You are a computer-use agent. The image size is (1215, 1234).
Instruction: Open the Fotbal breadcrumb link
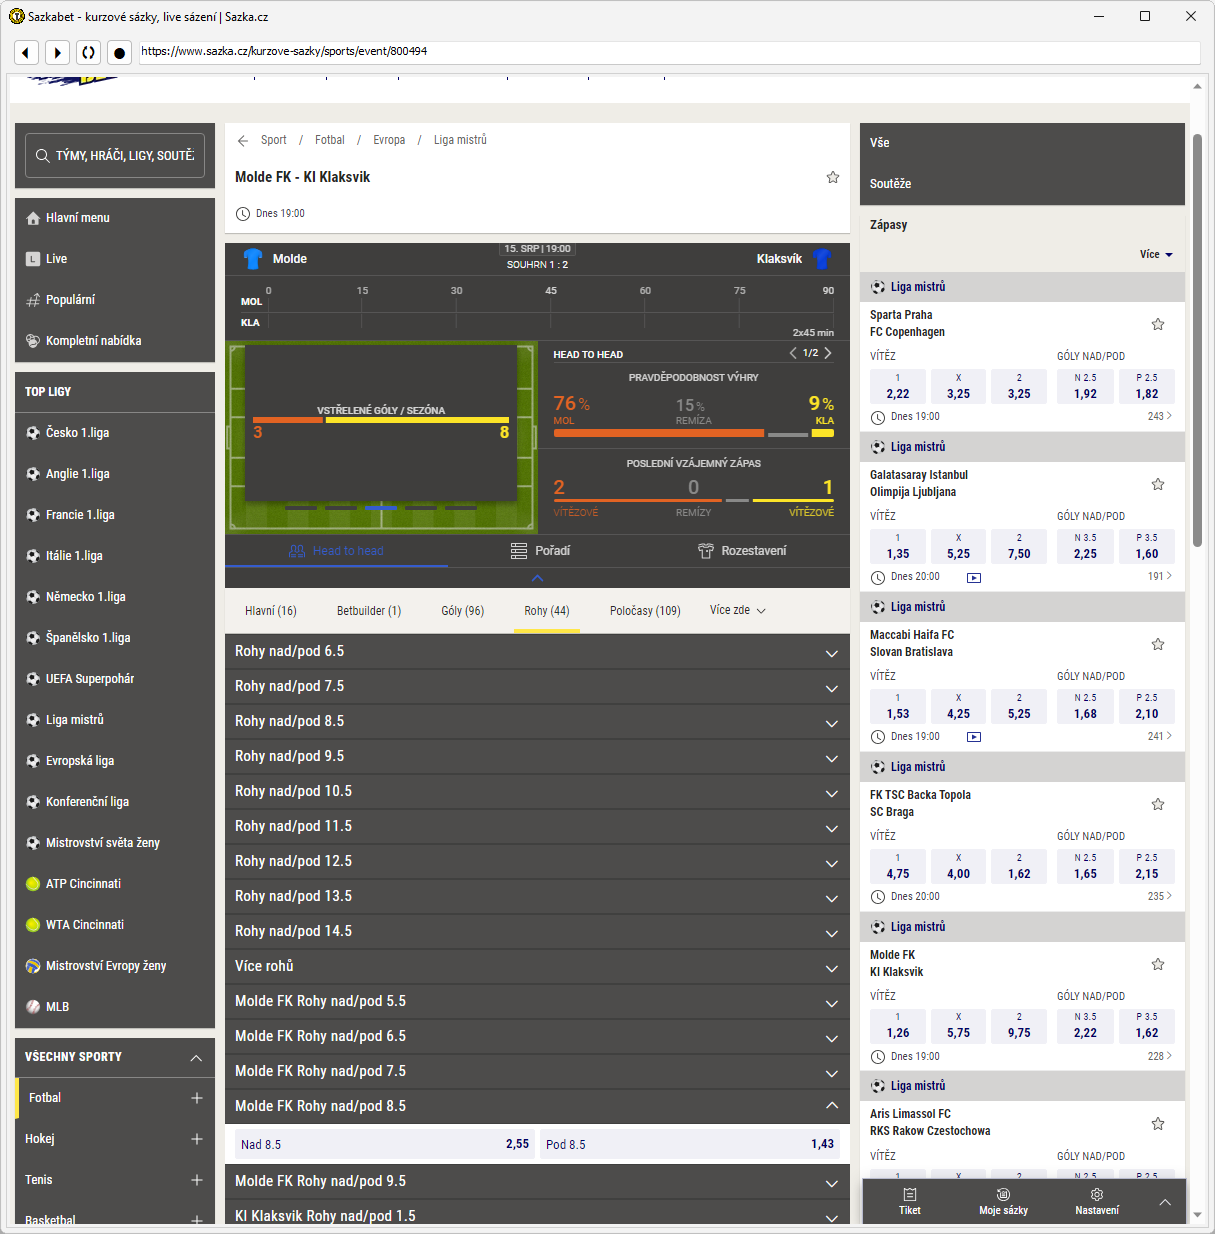330,140
